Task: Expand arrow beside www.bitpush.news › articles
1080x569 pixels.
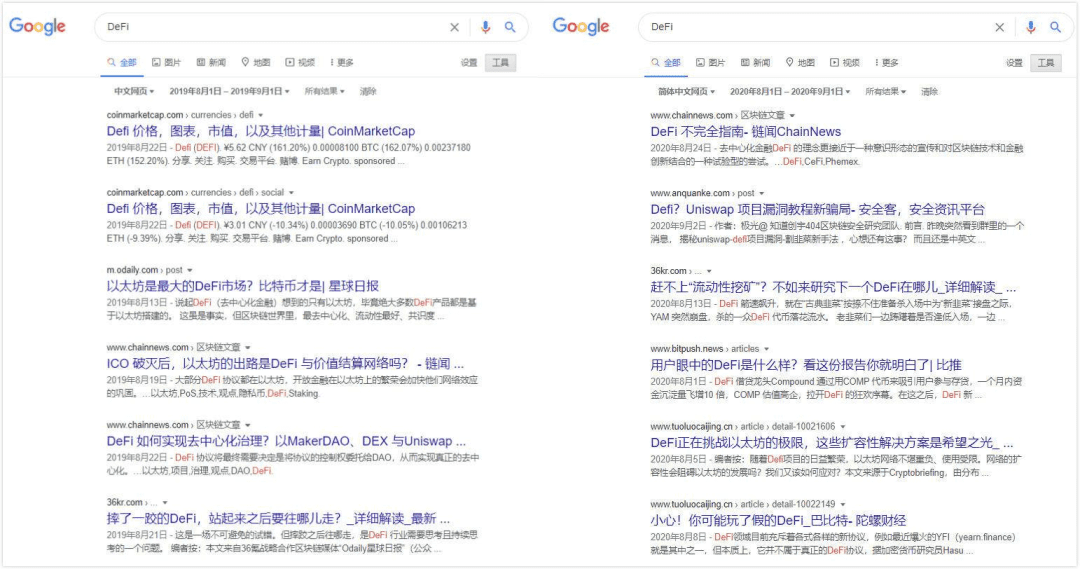Action: tap(767, 349)
